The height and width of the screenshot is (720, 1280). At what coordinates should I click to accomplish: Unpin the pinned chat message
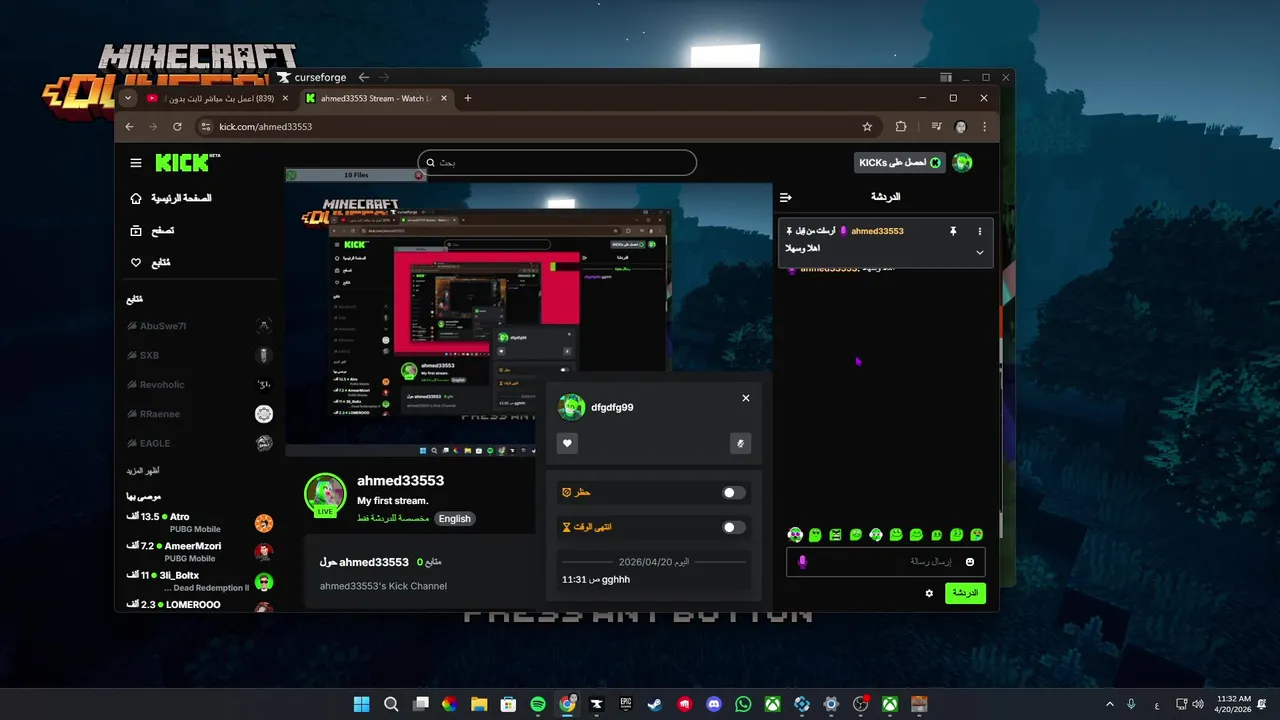pos(953,231)
